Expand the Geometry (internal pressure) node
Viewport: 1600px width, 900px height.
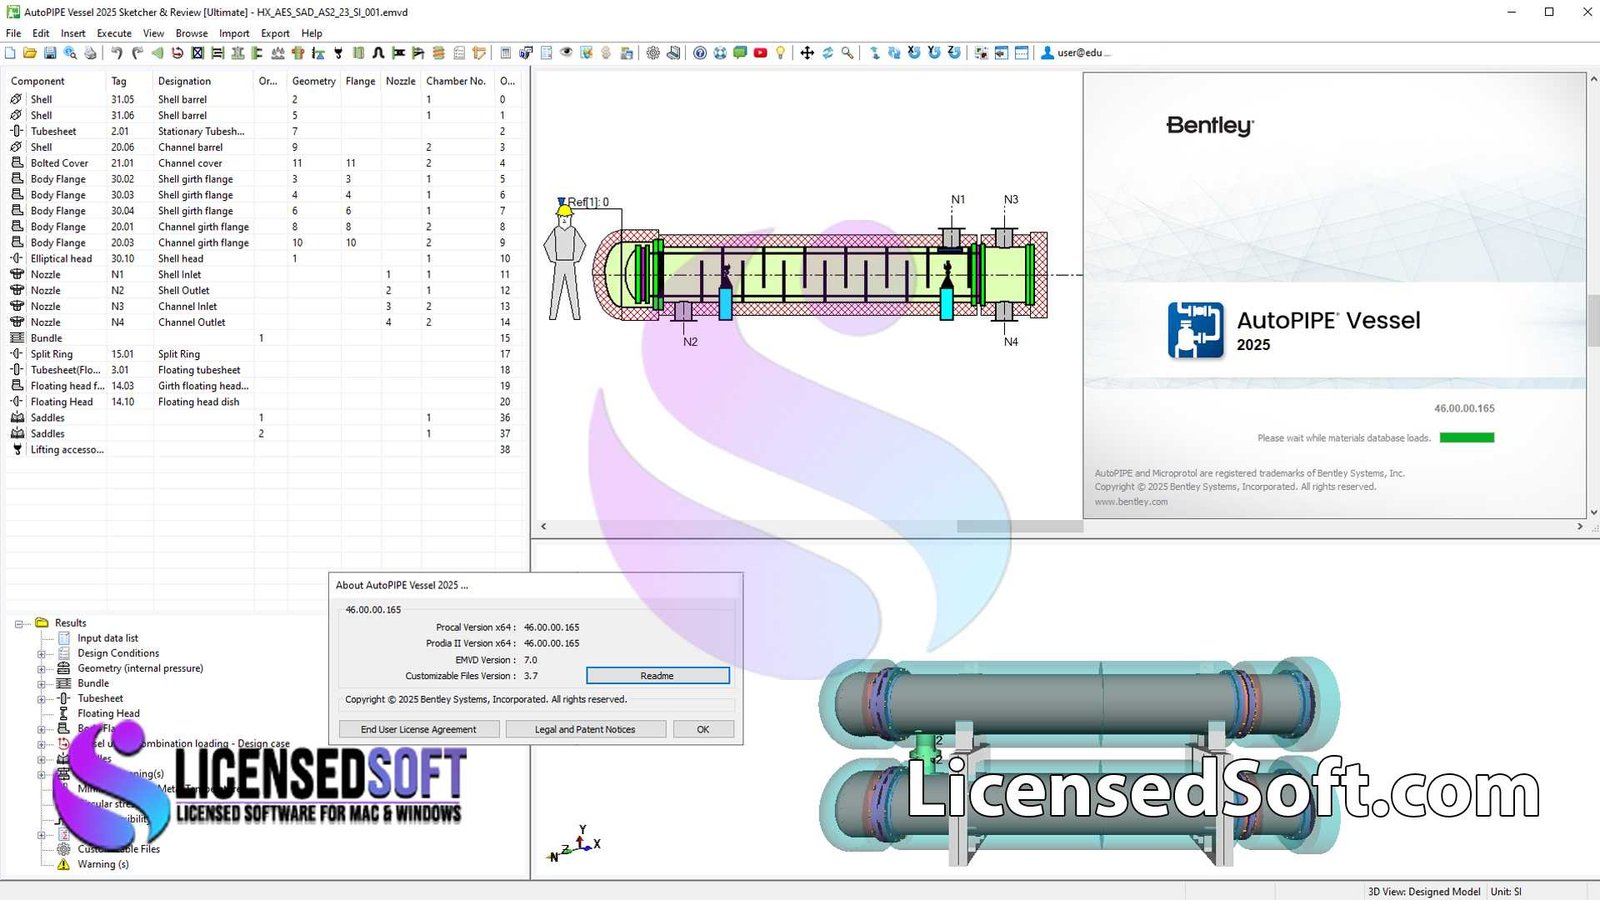coord(42,669)
